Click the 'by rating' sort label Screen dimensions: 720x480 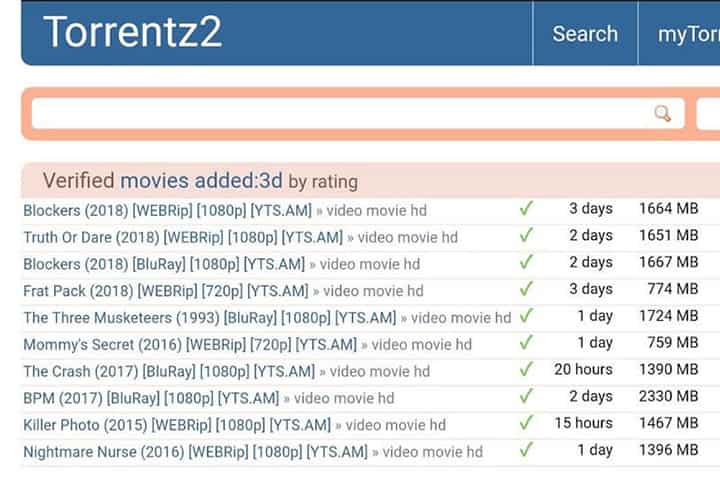coord(323,182)
